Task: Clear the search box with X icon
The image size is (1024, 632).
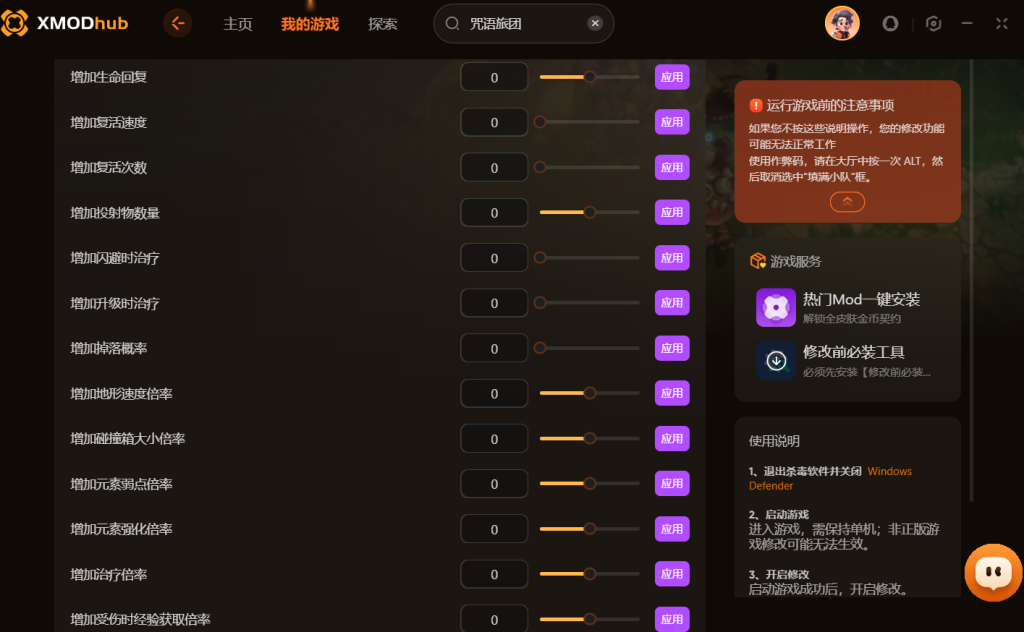Action: (595, 24)
